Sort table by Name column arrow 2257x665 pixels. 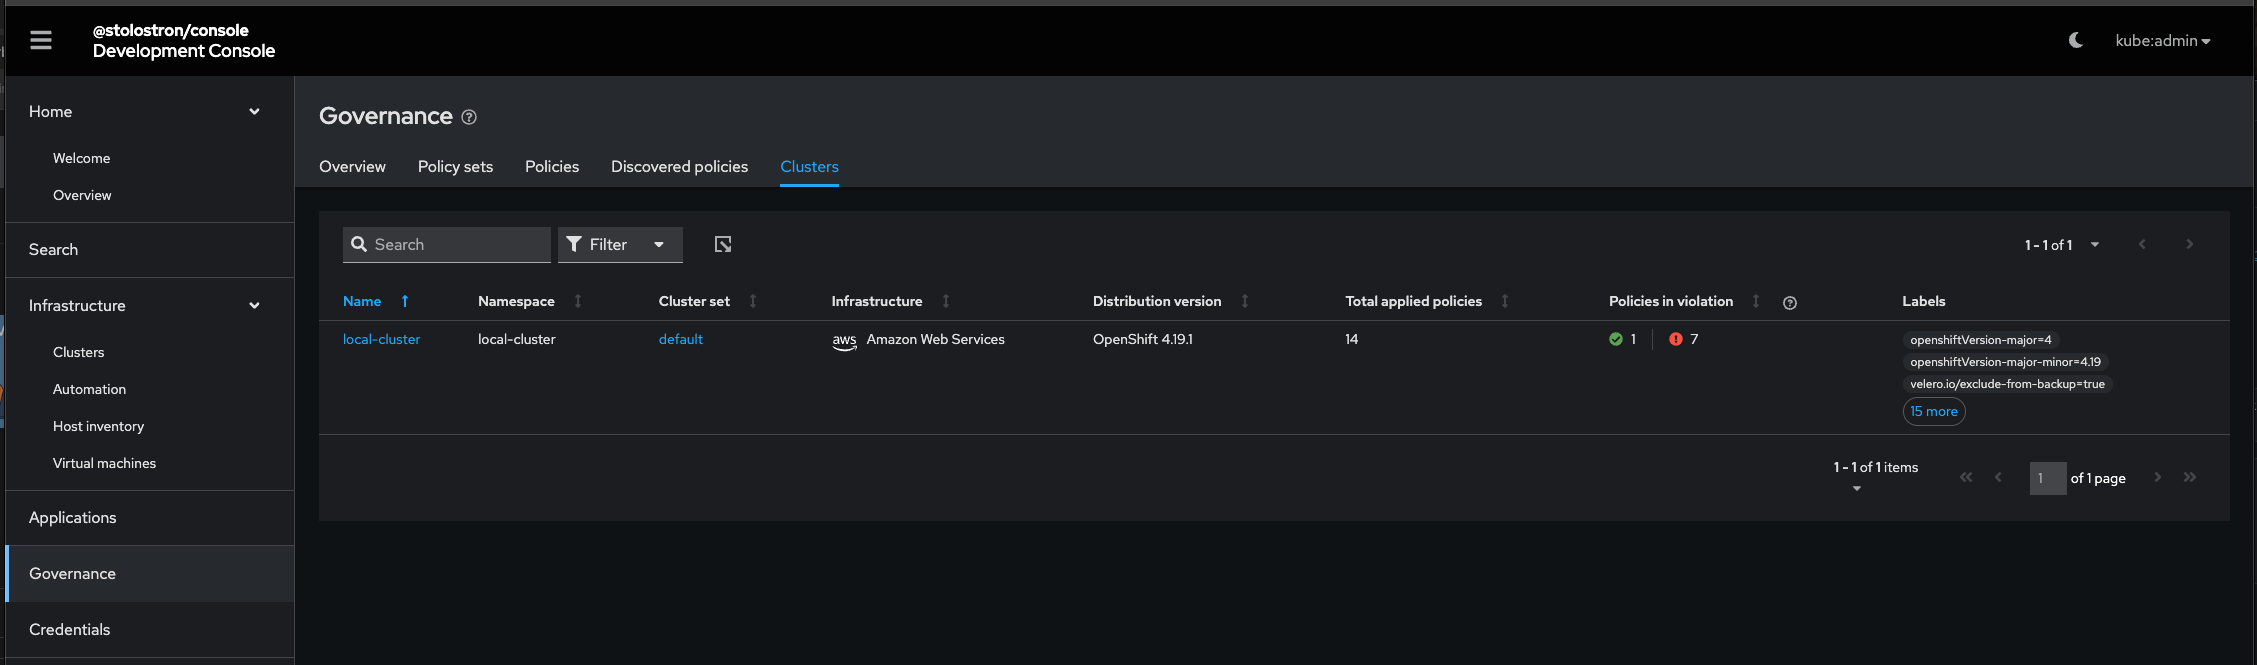click(405, 301)
